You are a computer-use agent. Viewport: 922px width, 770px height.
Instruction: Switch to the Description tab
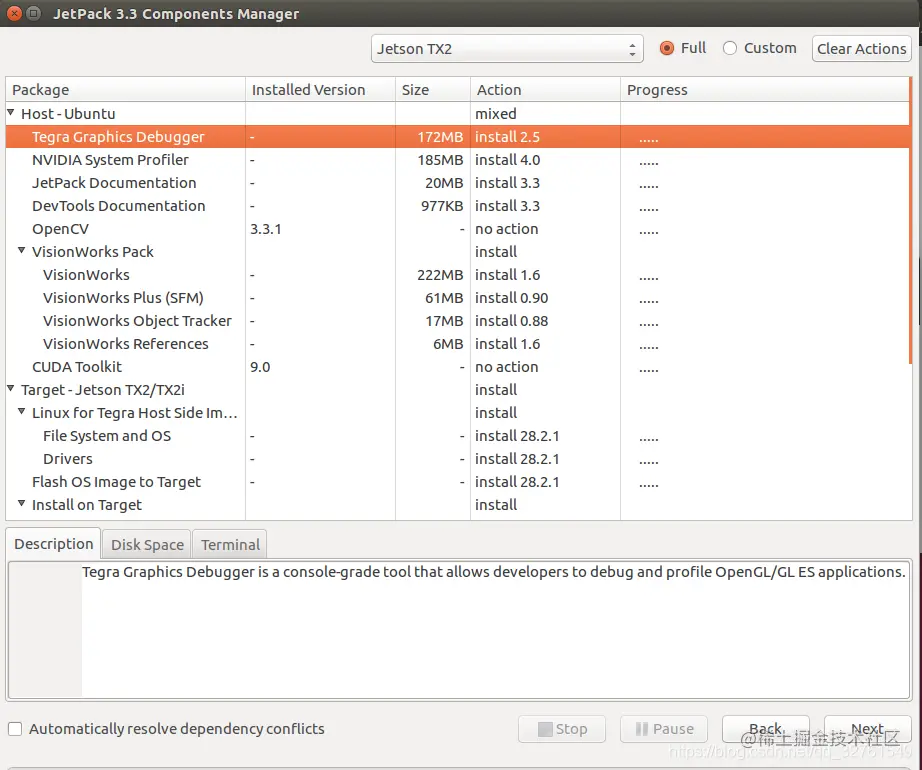(54, 544)
